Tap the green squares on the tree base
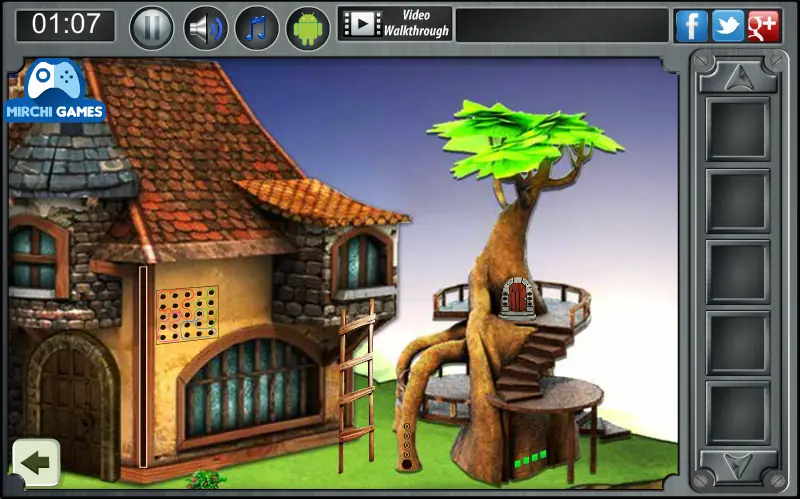This screenshot has width=800, height=499. (x=531, y=458)
